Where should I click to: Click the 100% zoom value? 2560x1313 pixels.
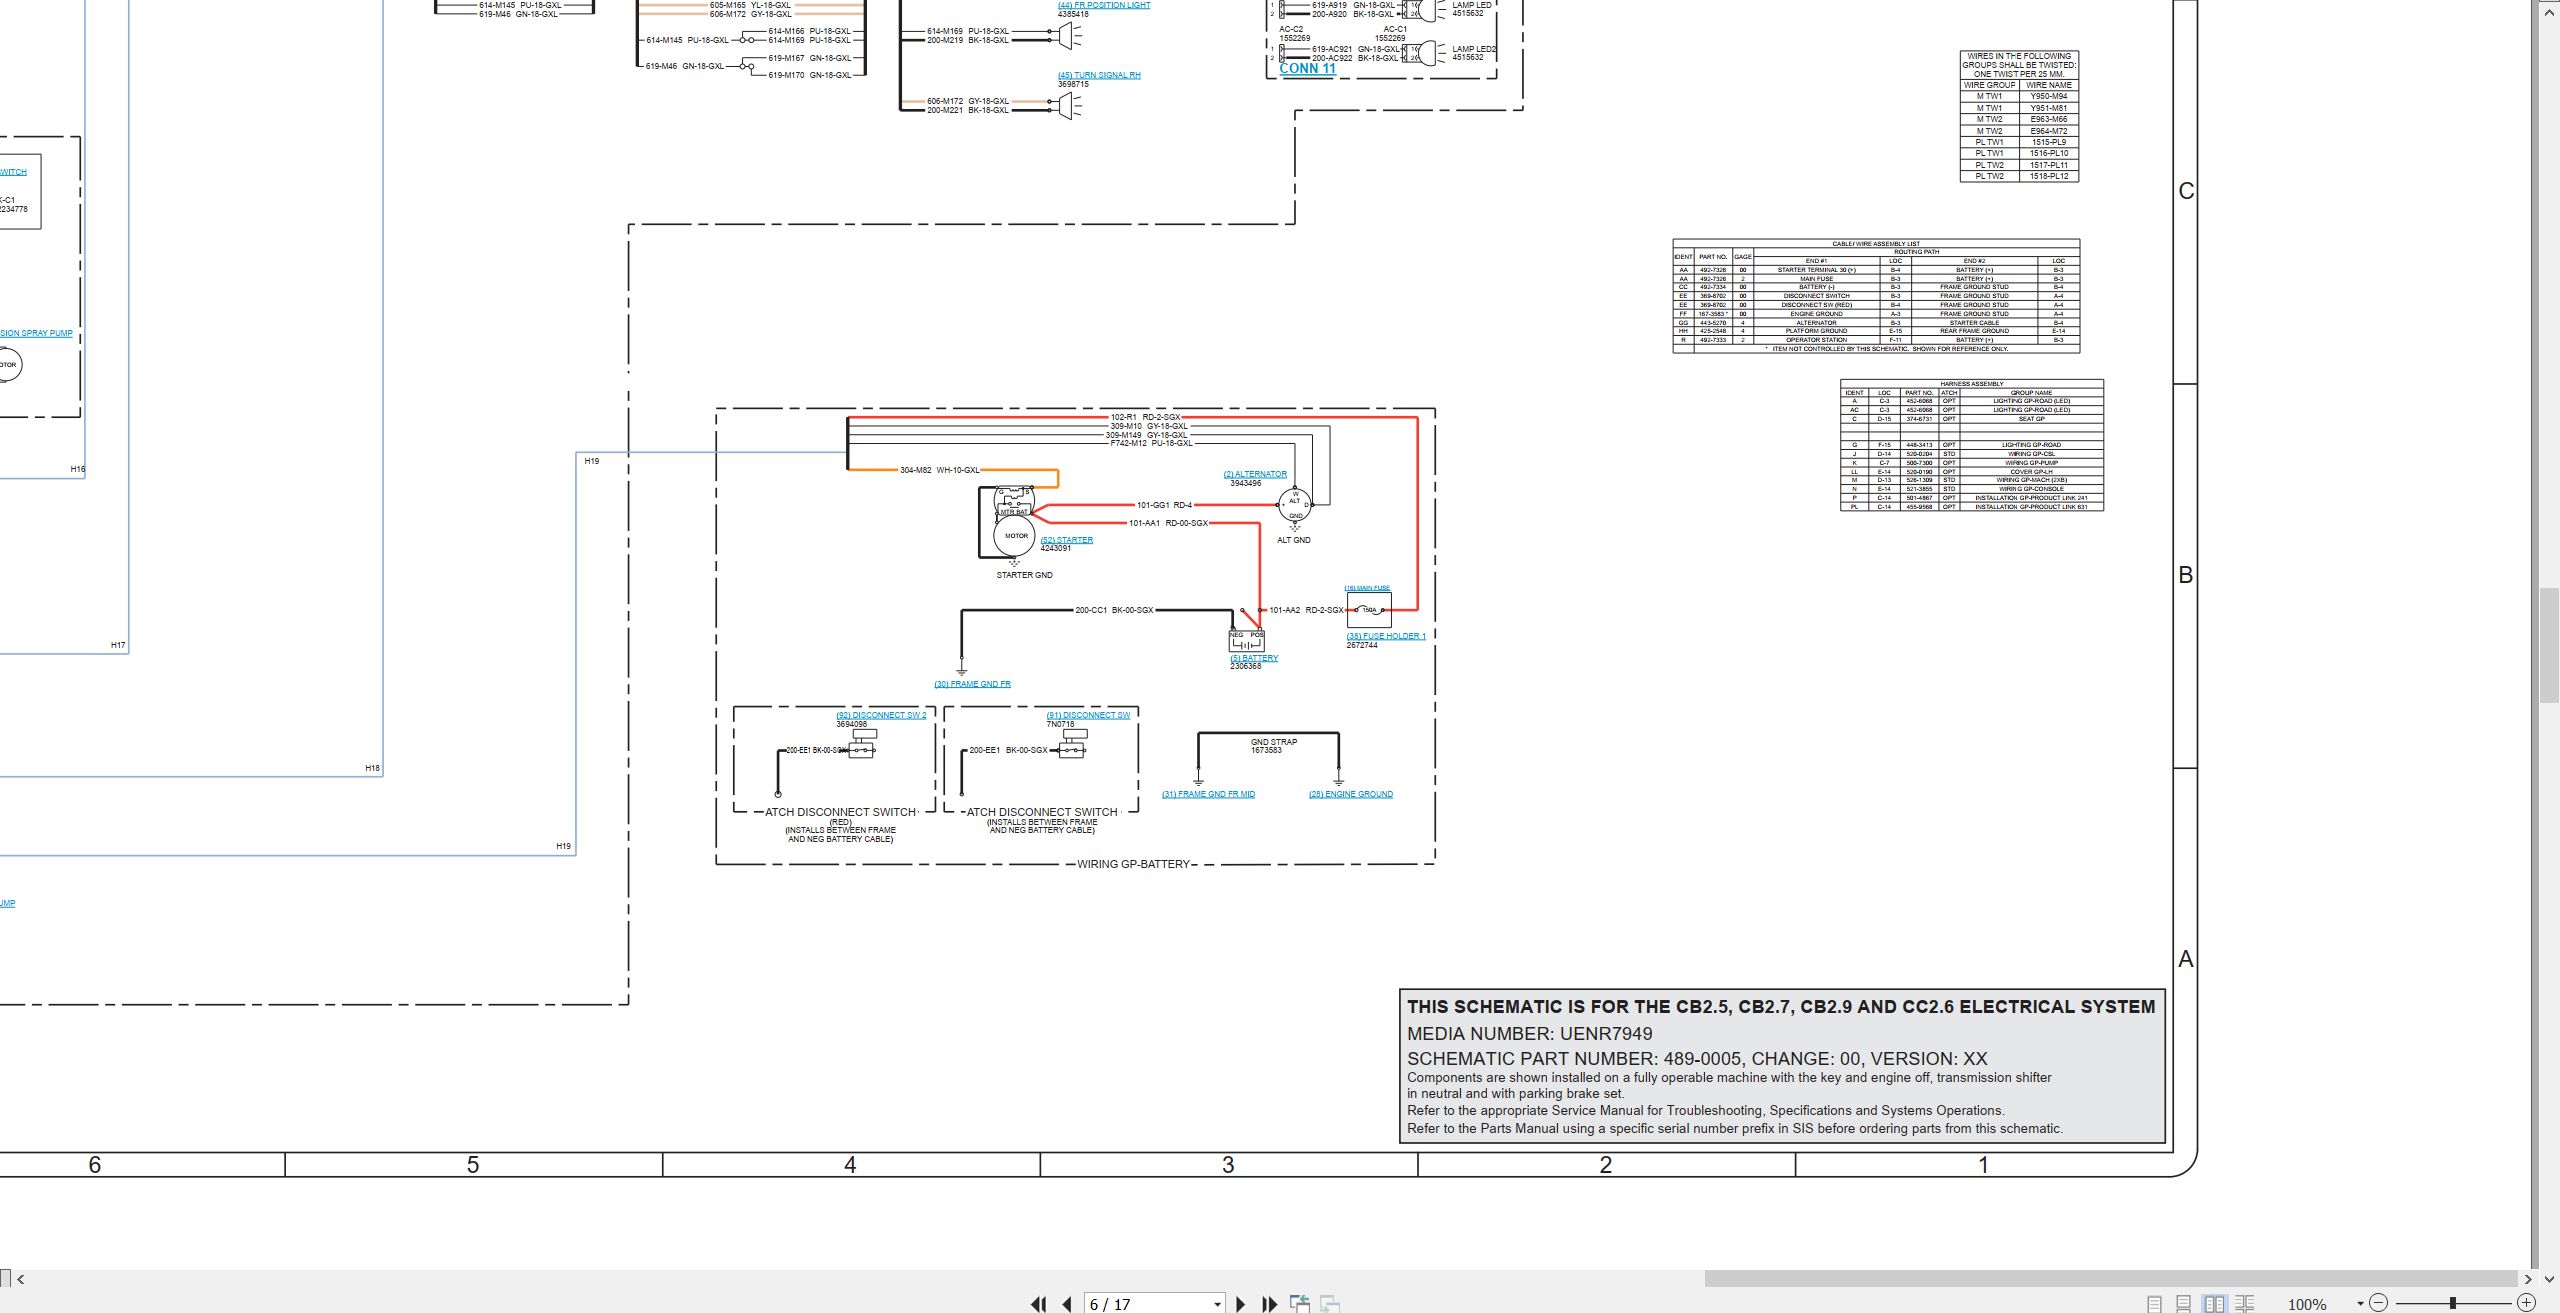pyautogui.click(x=2307, y=1304)
